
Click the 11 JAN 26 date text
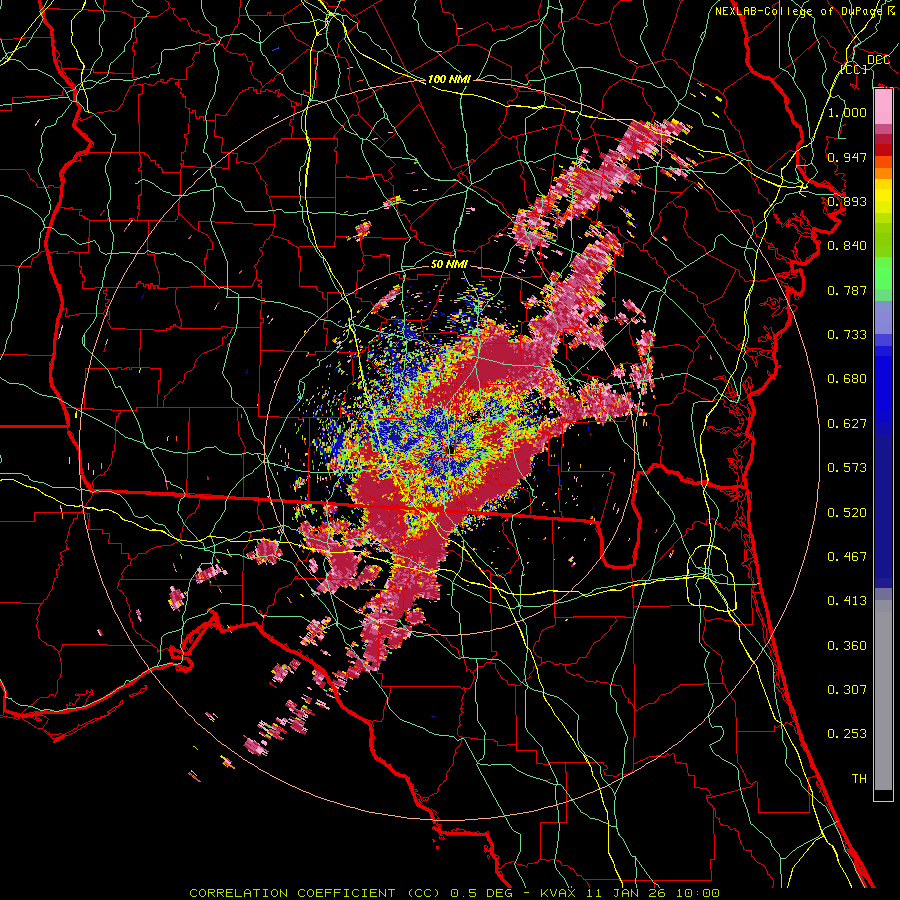(x=626, y=893)
